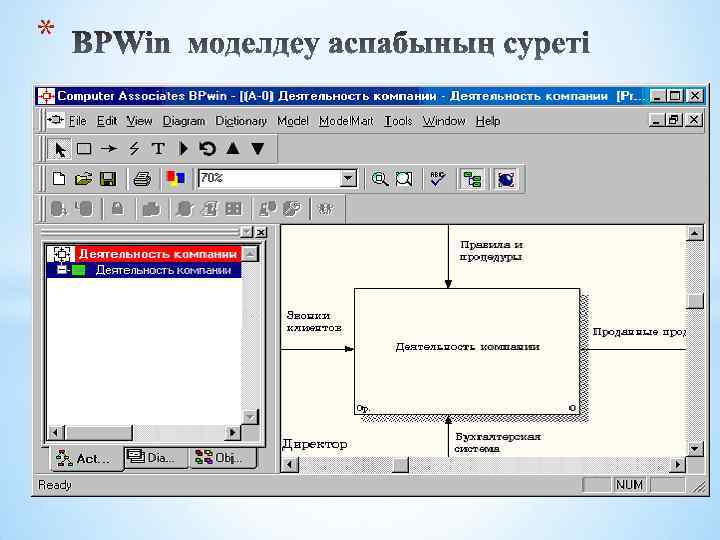
Task: Open the Help menu
Action: (488, 121)
